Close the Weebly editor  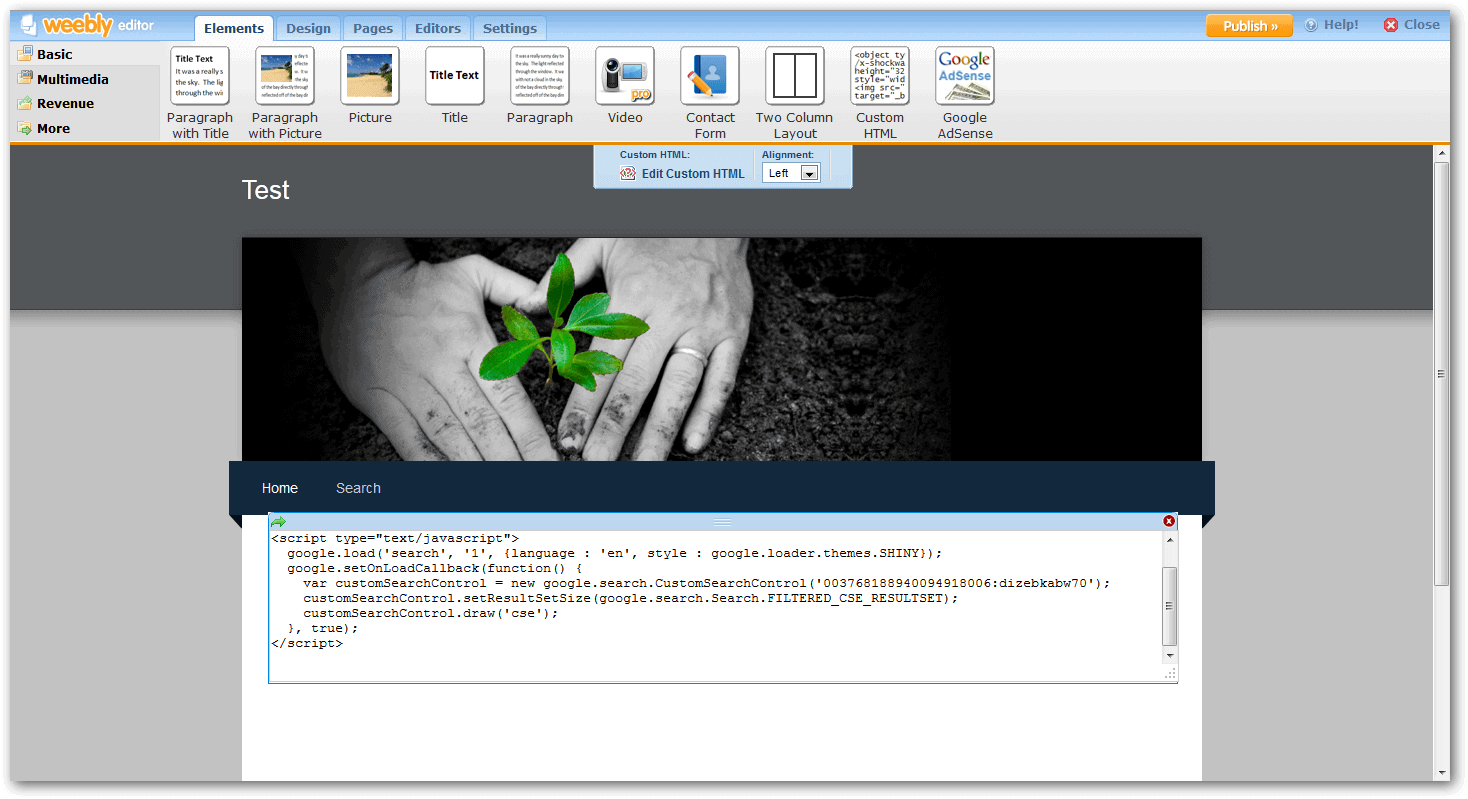(1411, 25)
